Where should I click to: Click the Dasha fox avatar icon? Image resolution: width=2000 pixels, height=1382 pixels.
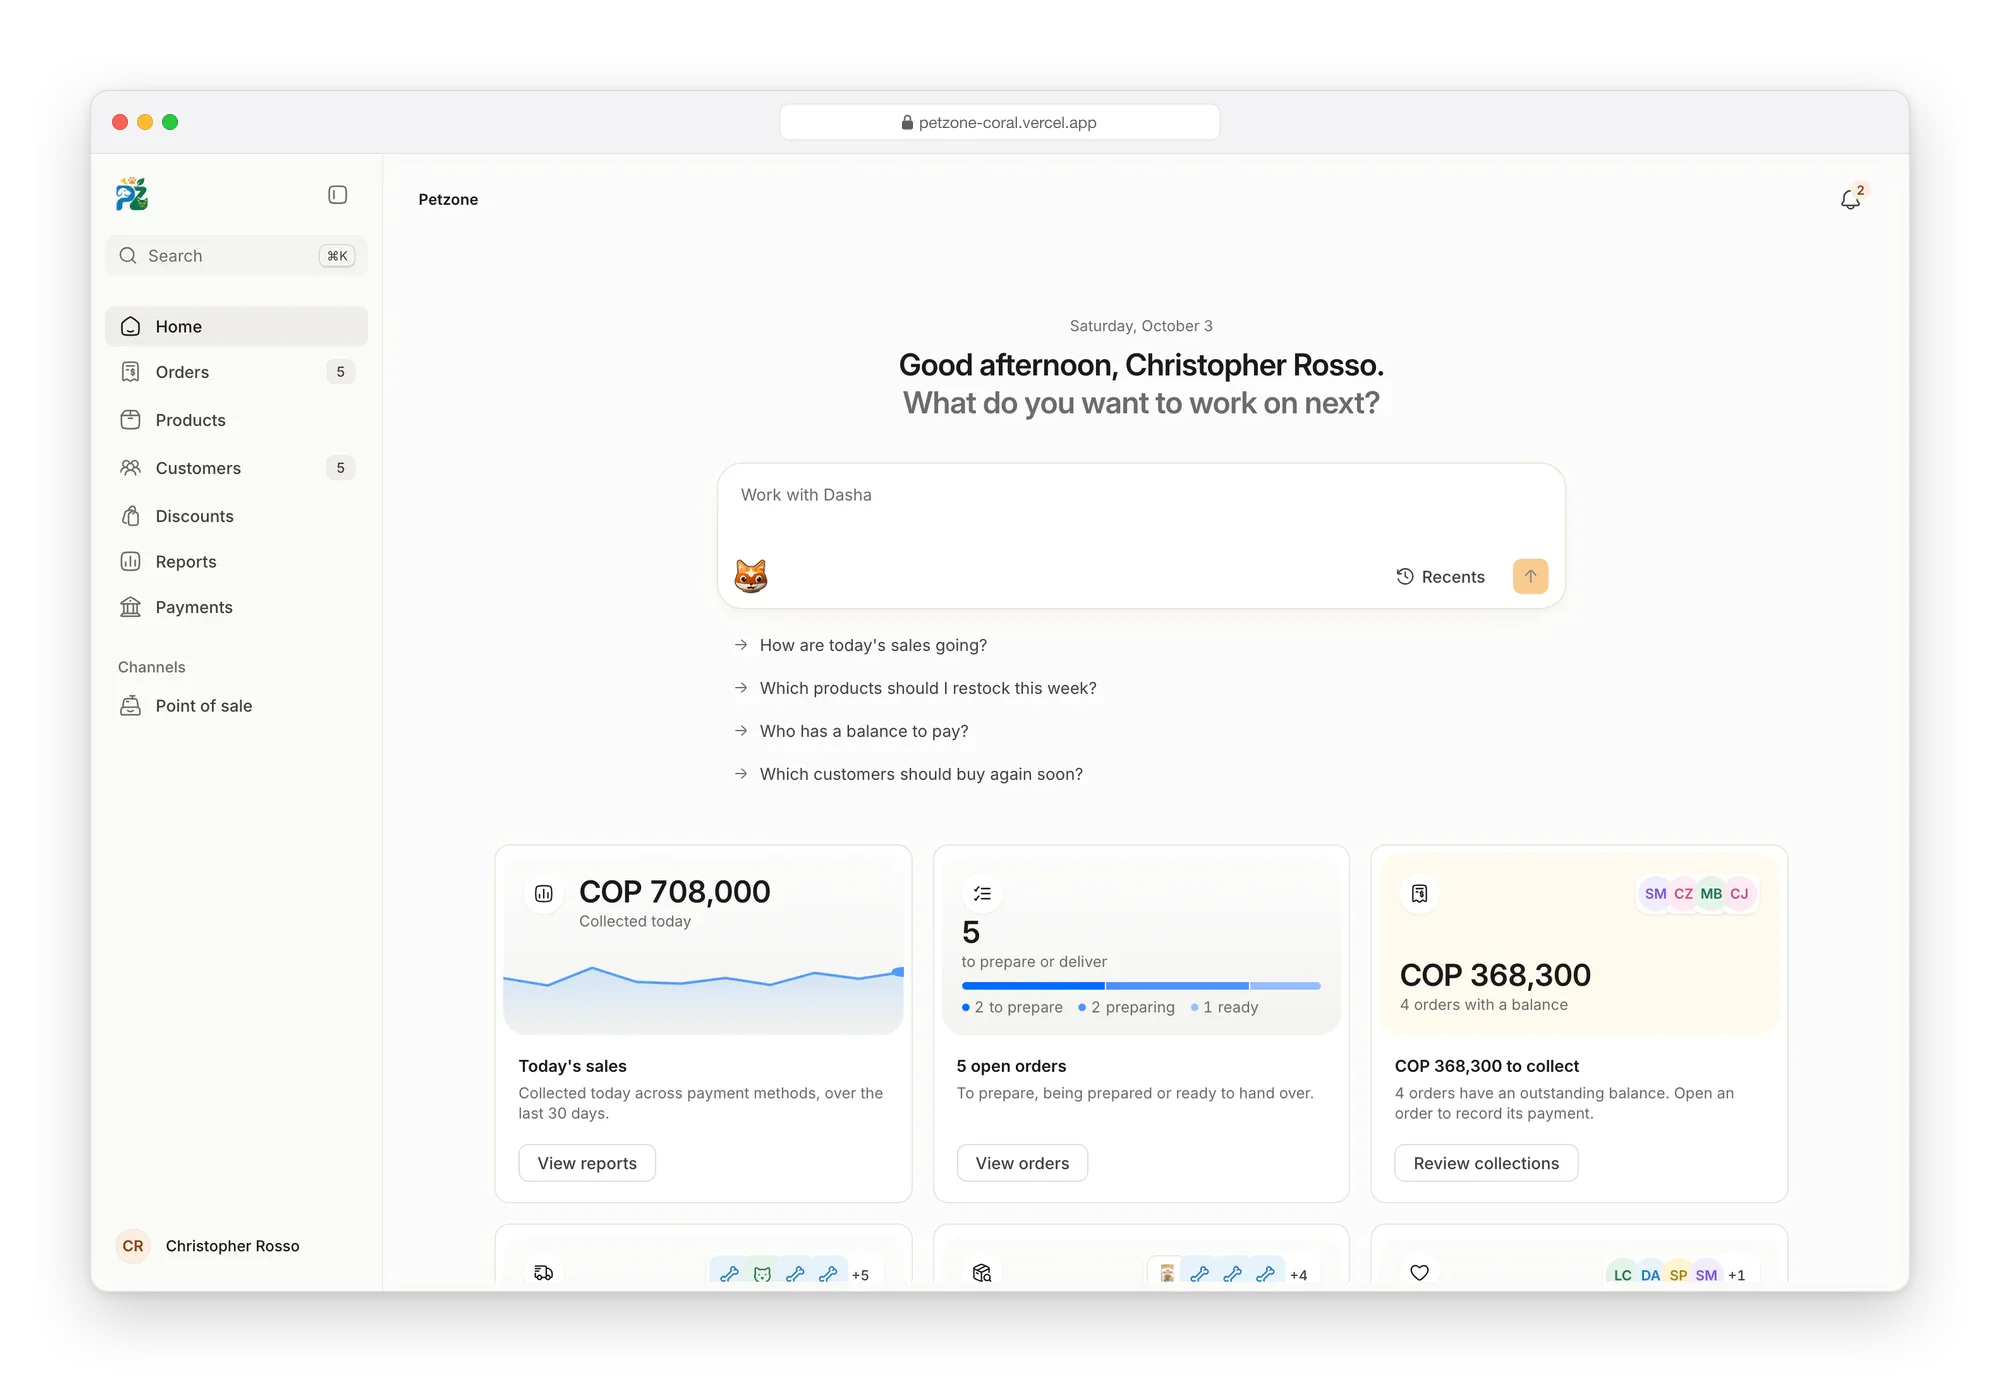751,576
